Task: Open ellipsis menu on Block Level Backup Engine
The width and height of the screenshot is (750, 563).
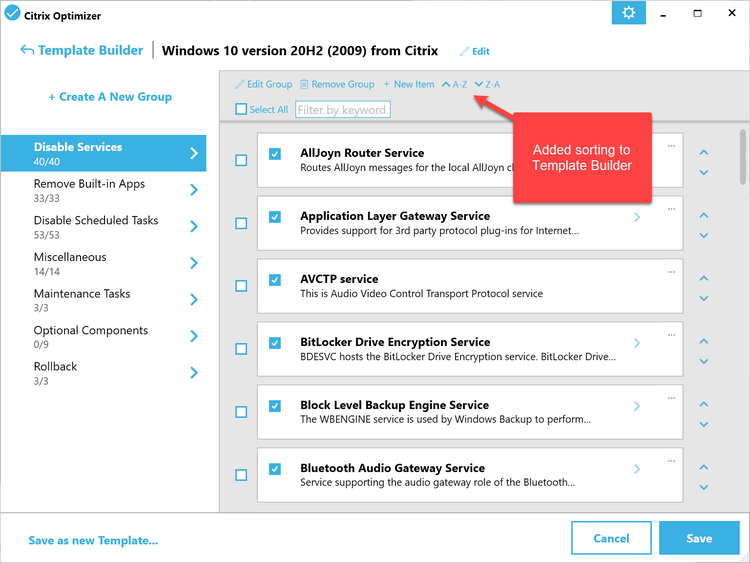Action: 672,398
